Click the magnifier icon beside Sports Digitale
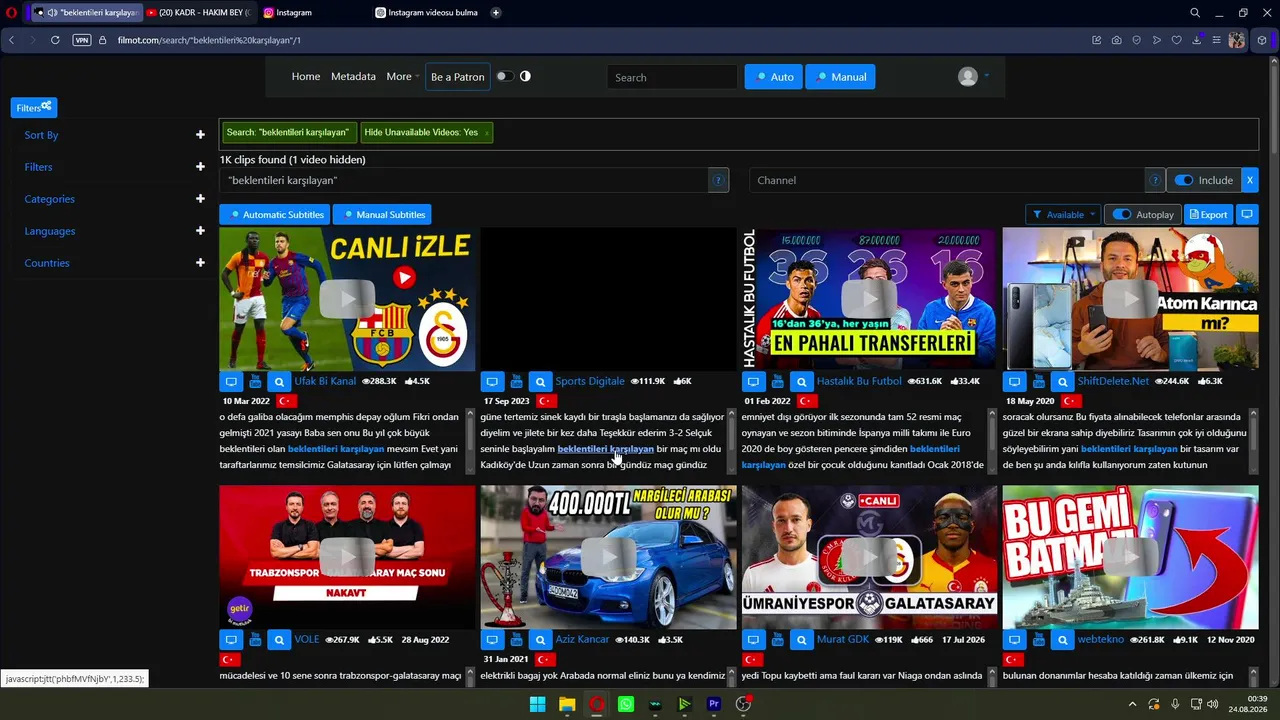Screen dimensions: 1280x720 point(540,381)
